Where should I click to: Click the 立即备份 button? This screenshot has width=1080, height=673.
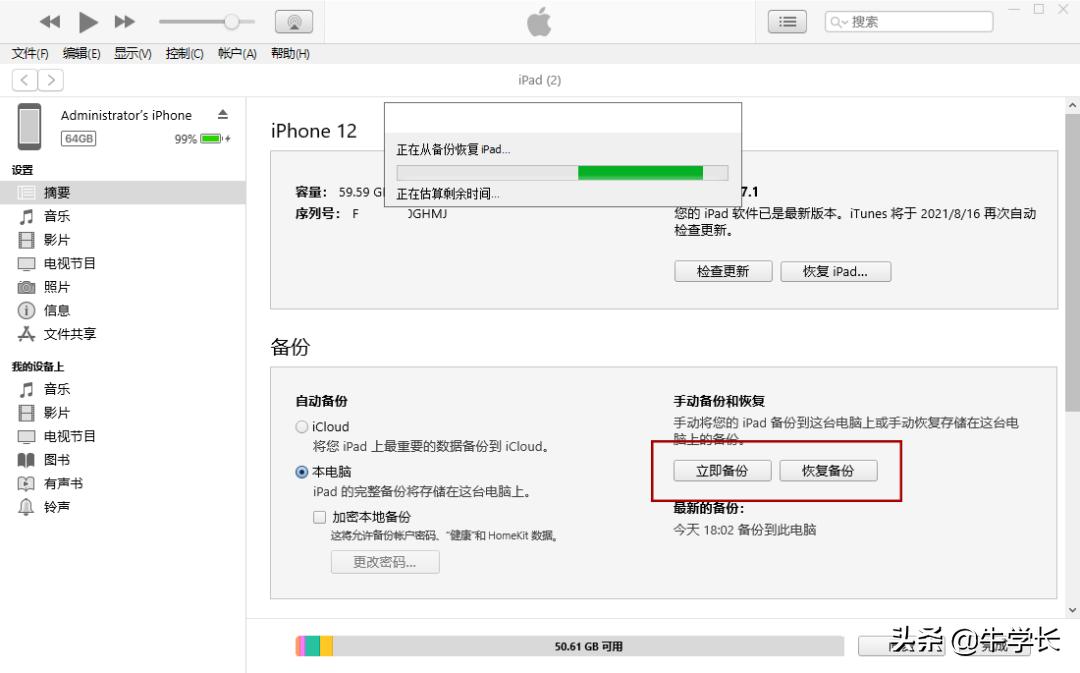tap(722, 470)
